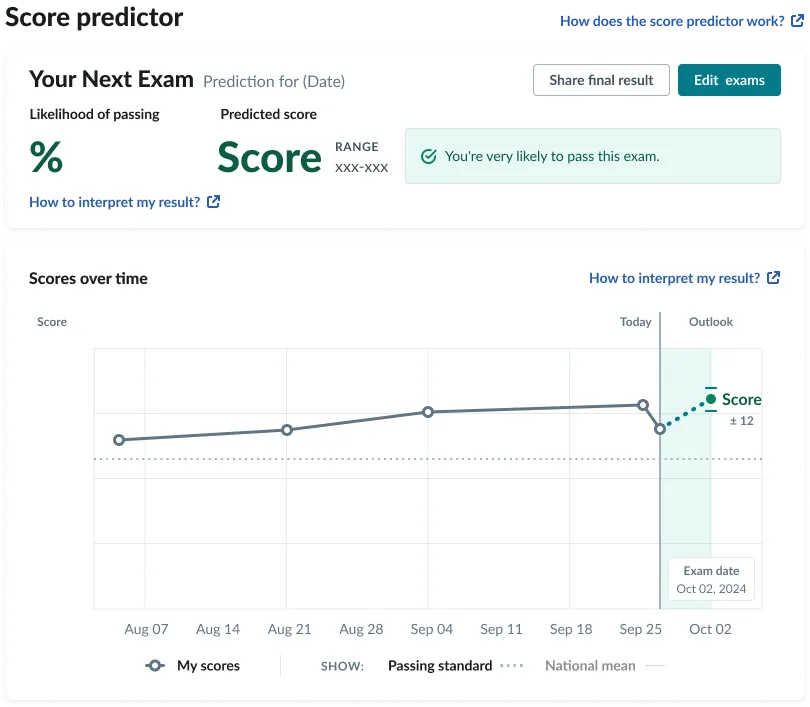Click the green '%' likelihood value
810x707 pixels.
[x=46, y=157]
